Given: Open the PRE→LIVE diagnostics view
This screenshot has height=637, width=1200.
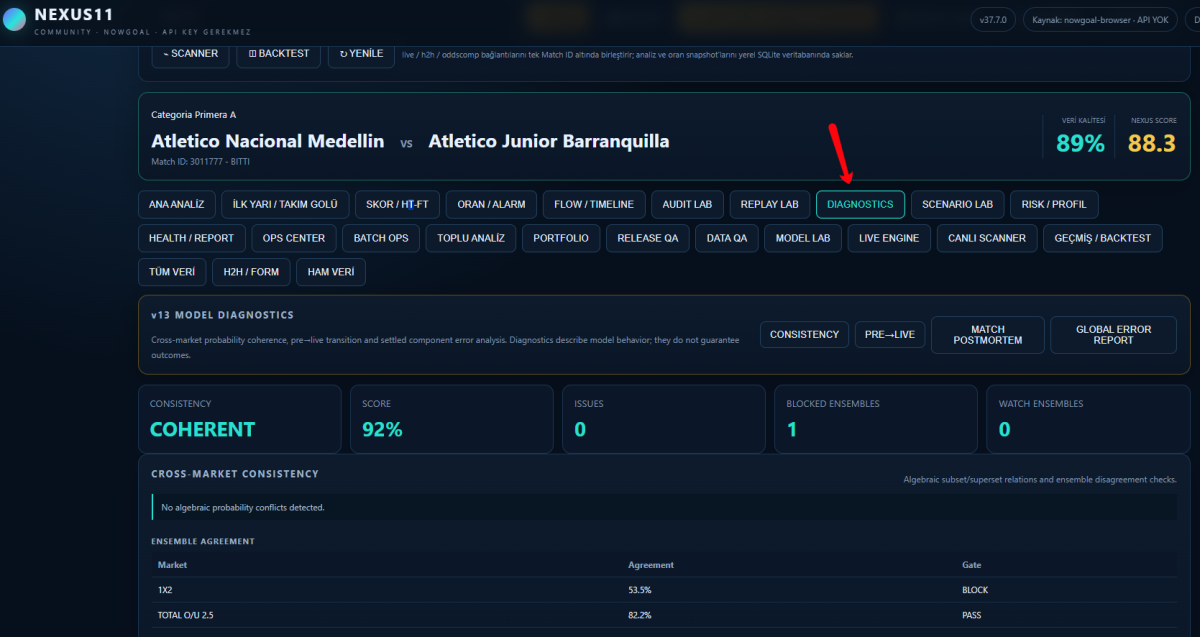Looking at the screenshot, I should tap(890, 334).
